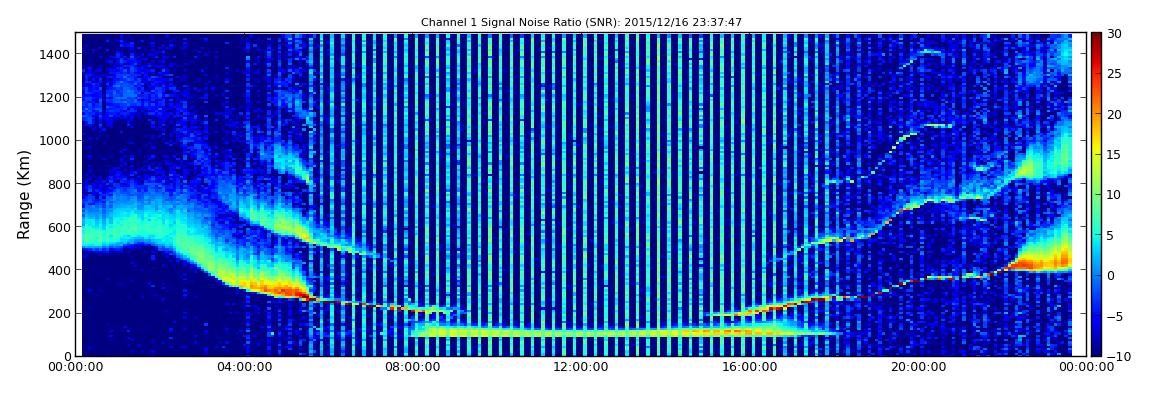Click the 800 range tick label
This screenshot has width=1150, height=407.
[59, 184]
